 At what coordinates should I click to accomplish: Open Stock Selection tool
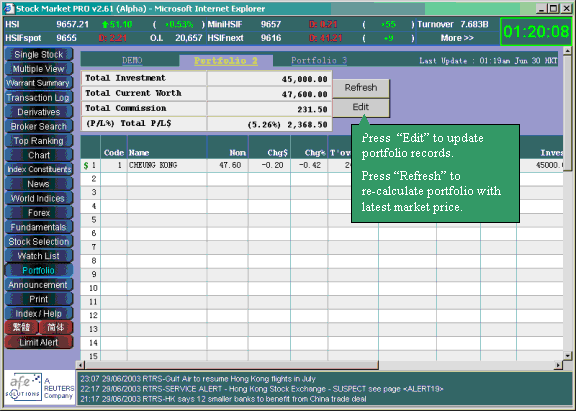(x=39, y=242)
